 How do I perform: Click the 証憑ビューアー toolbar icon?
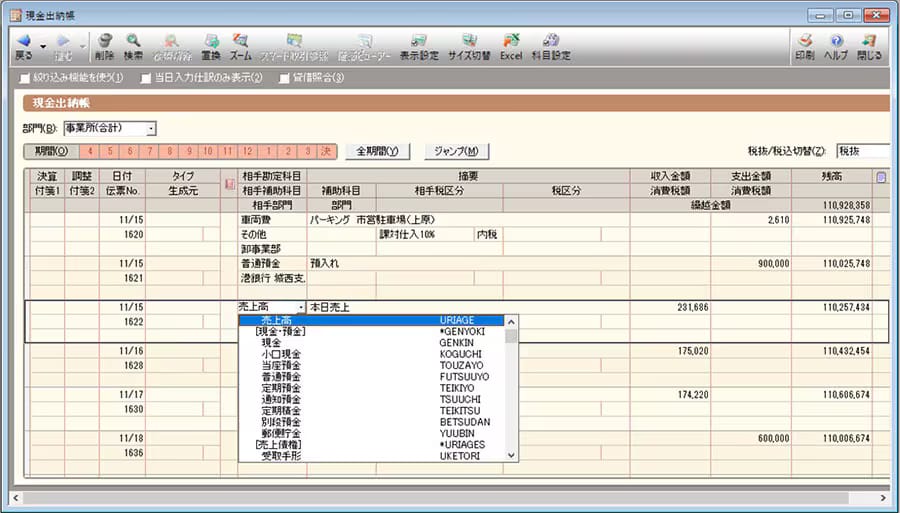[364, 41]
